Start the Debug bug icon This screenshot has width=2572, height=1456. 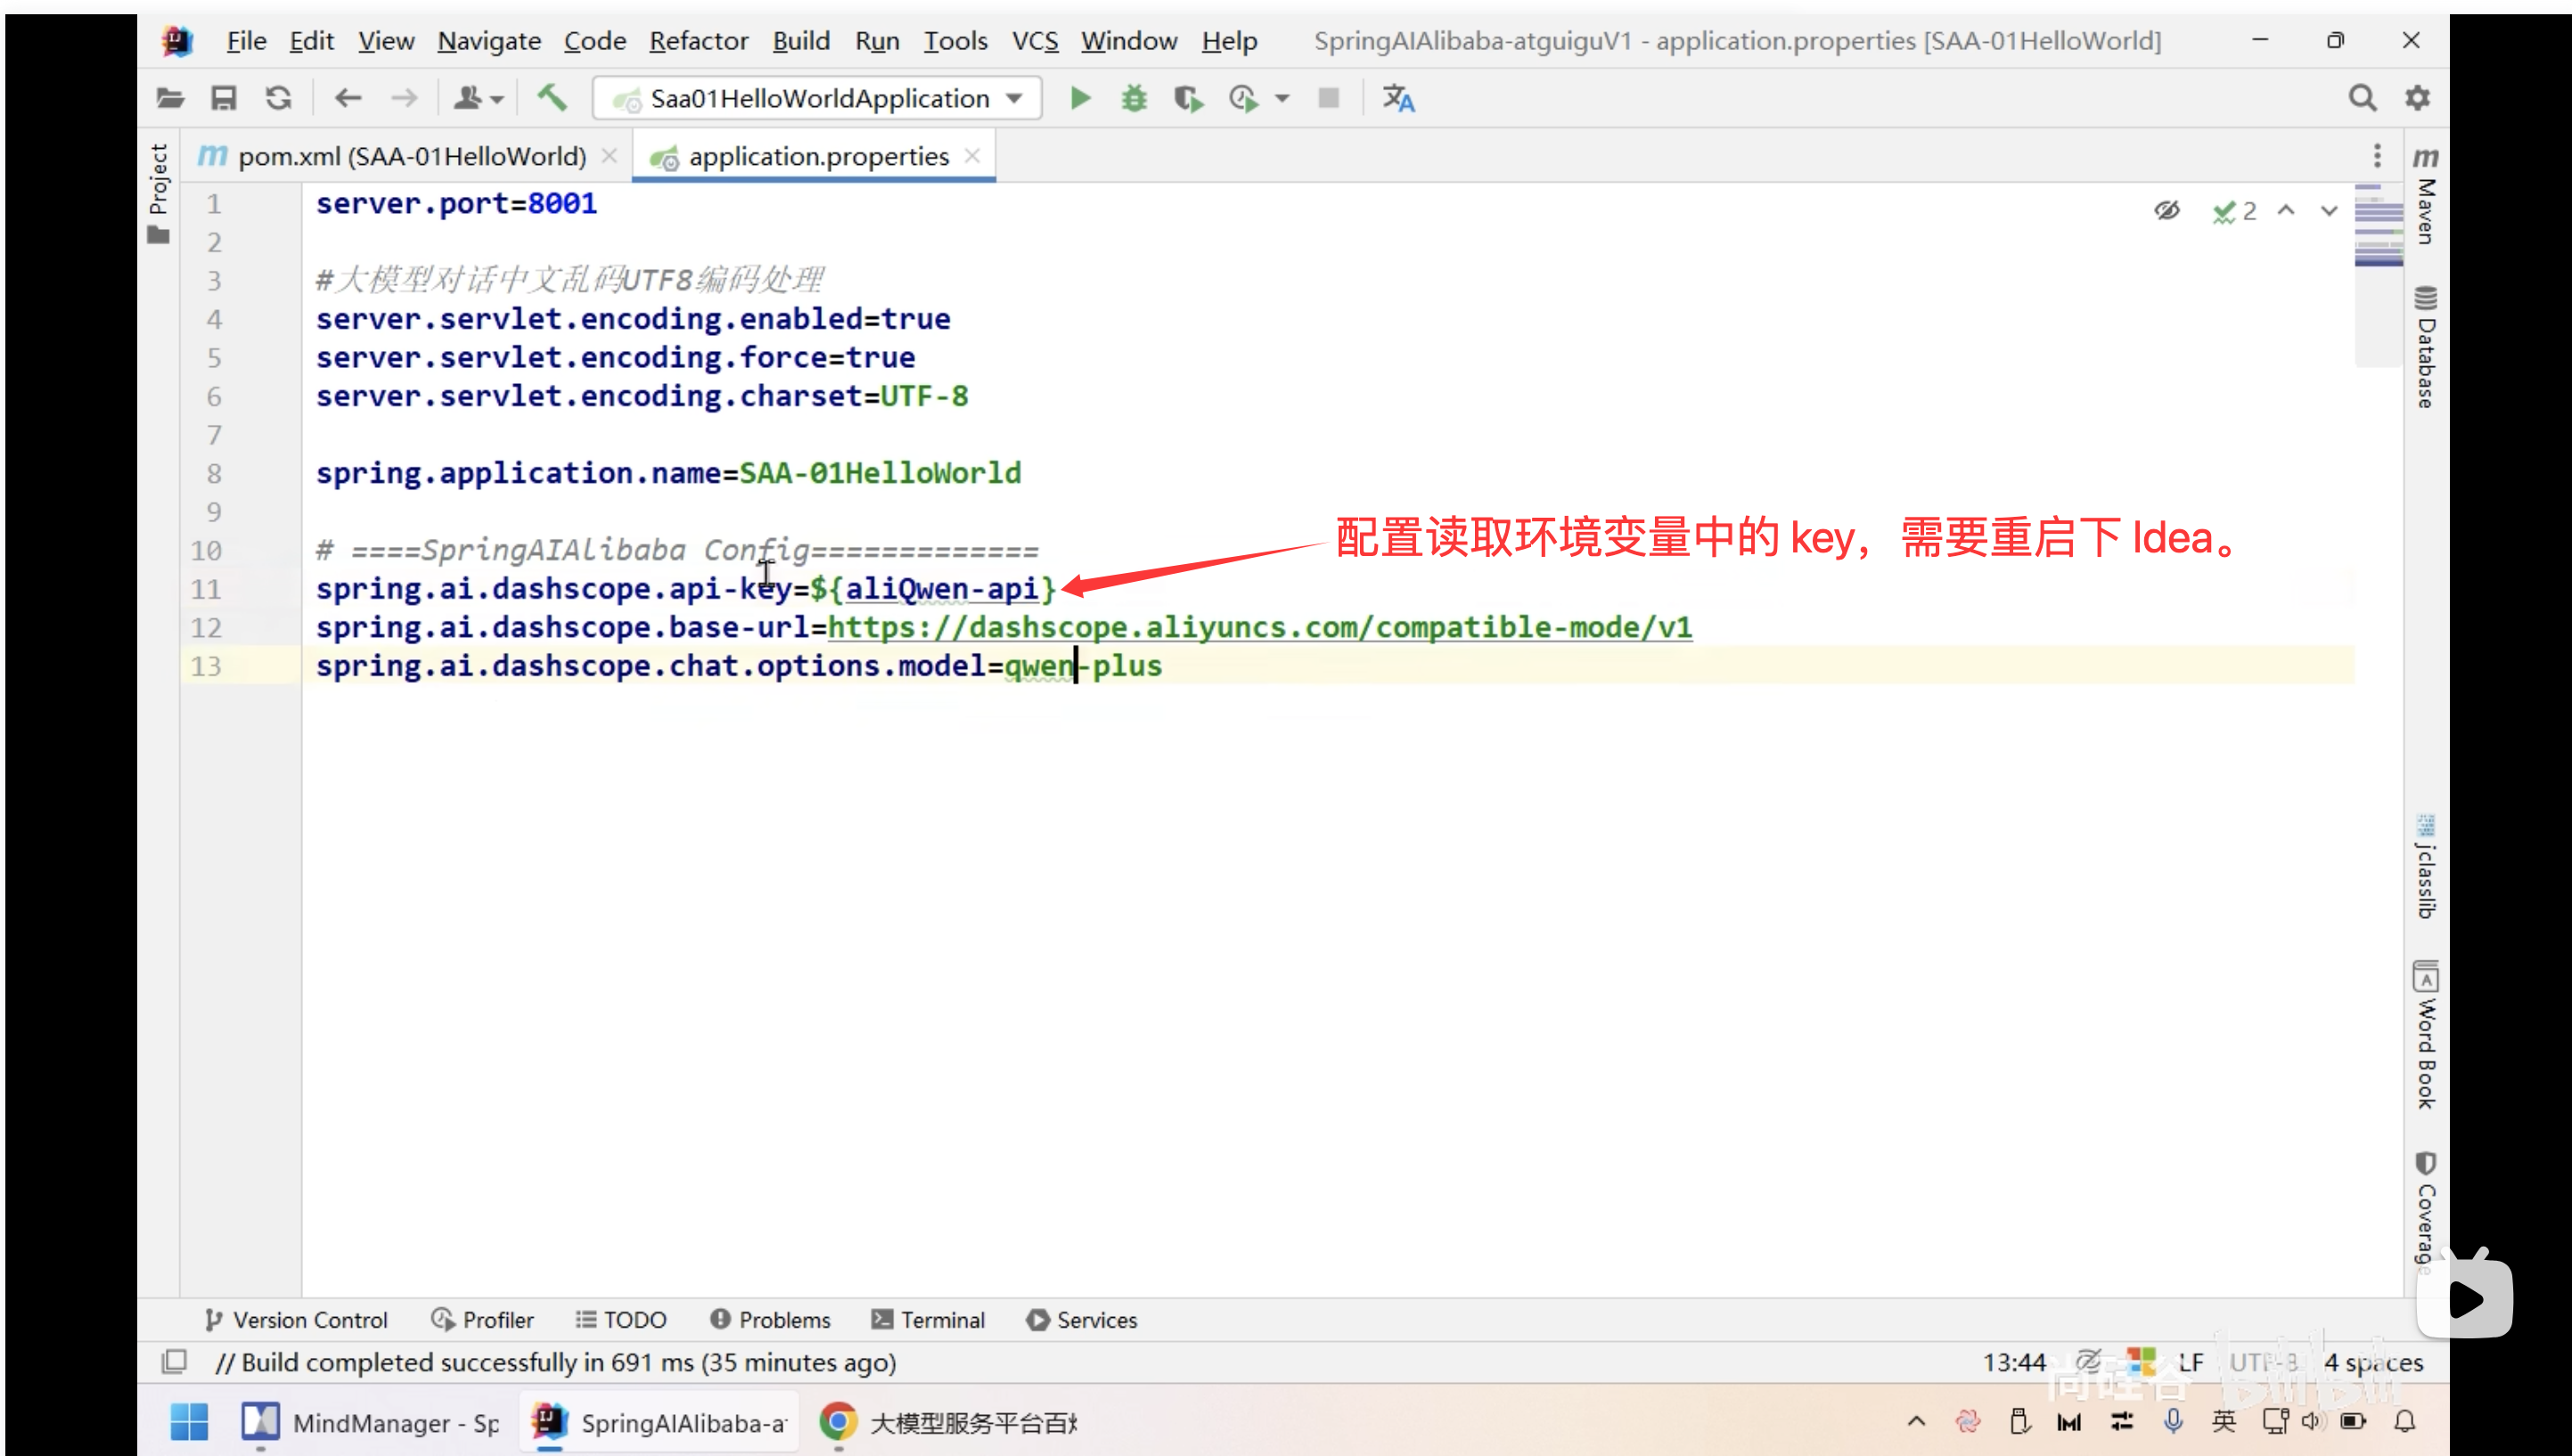pos(1134,98)
